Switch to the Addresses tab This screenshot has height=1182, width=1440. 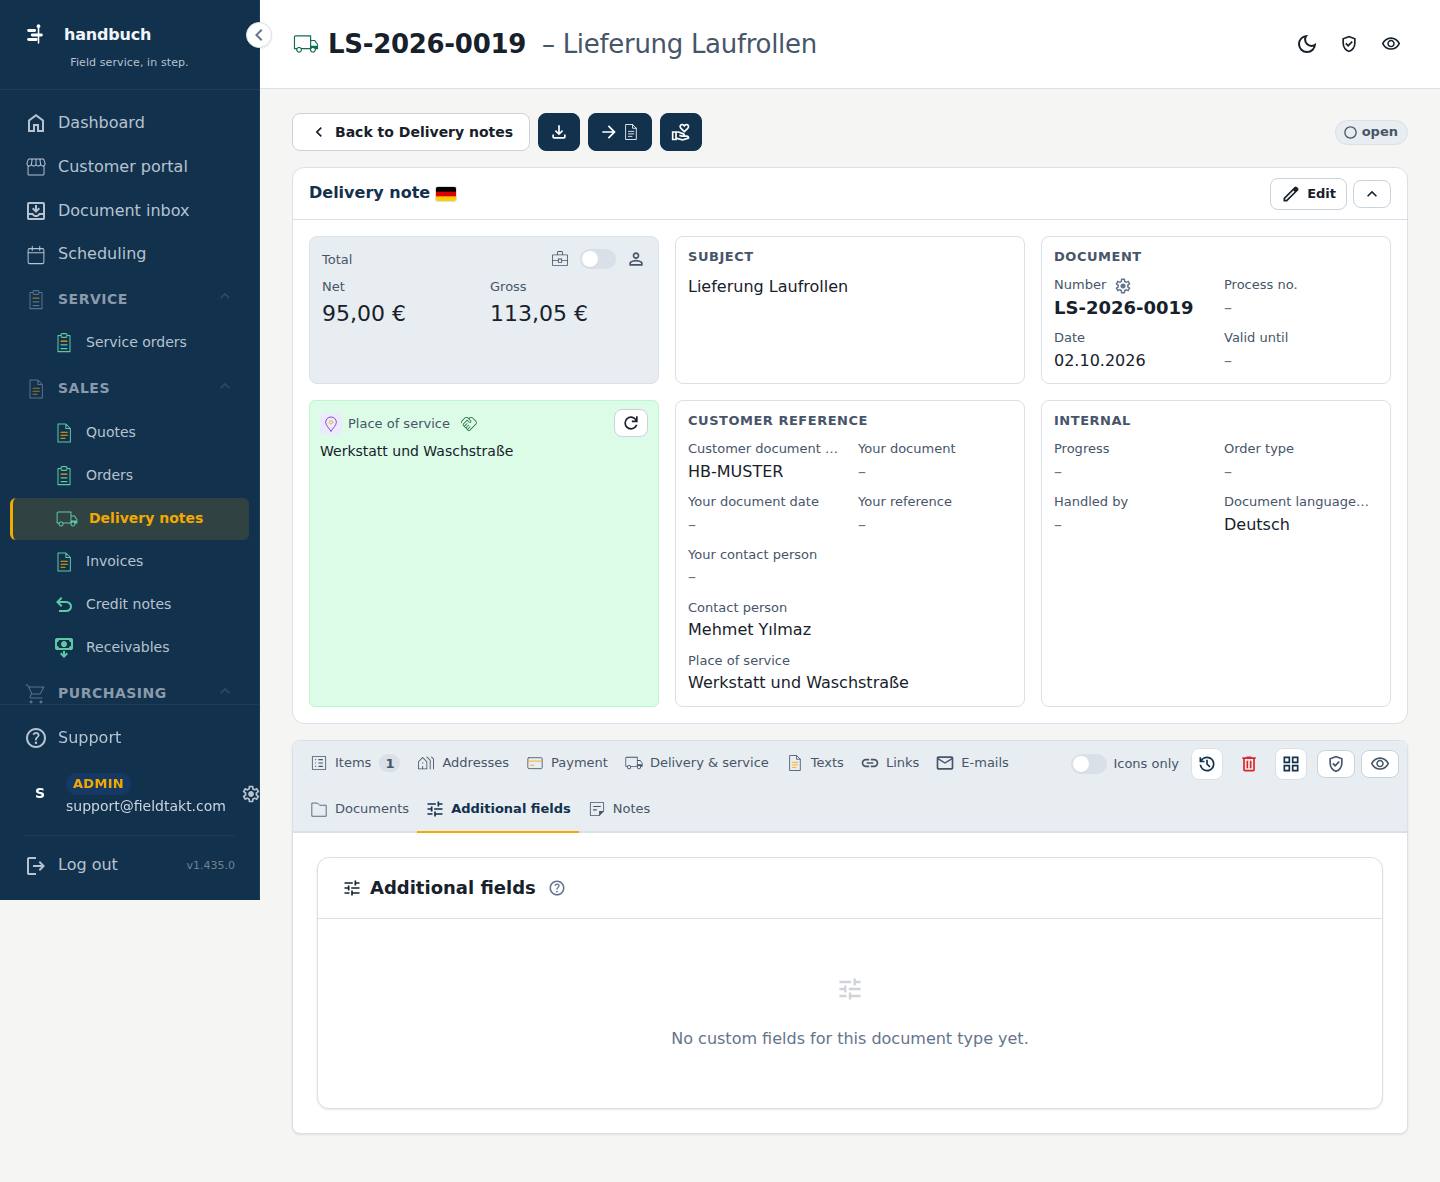click(x=463, y=763)
